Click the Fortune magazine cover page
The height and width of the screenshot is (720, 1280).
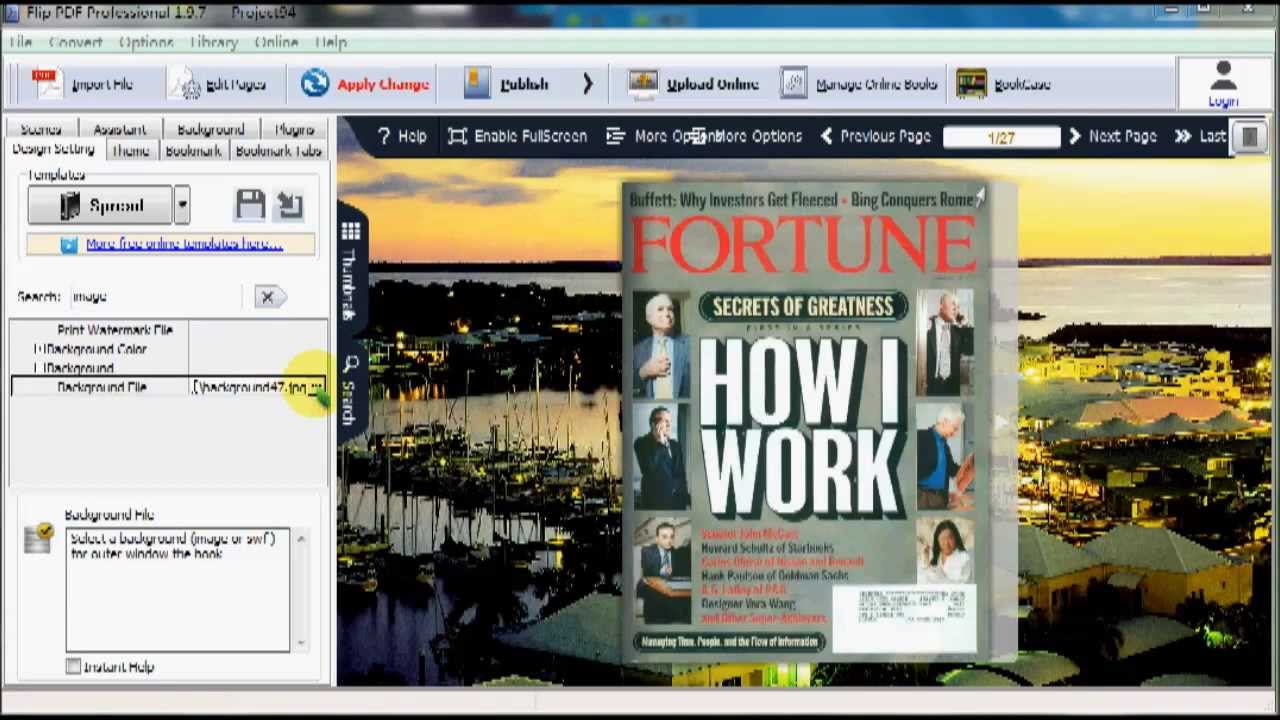(x=804, y=420)
